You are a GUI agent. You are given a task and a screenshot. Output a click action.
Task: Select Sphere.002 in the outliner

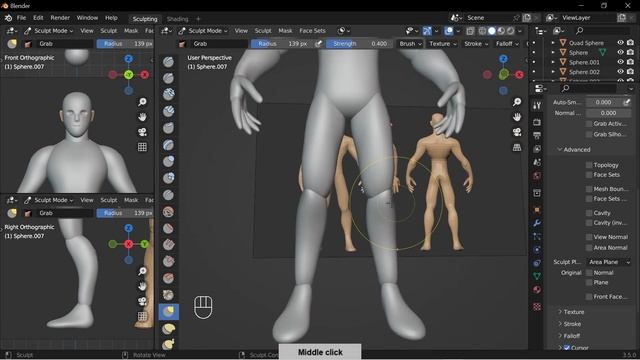coord(584,72)
